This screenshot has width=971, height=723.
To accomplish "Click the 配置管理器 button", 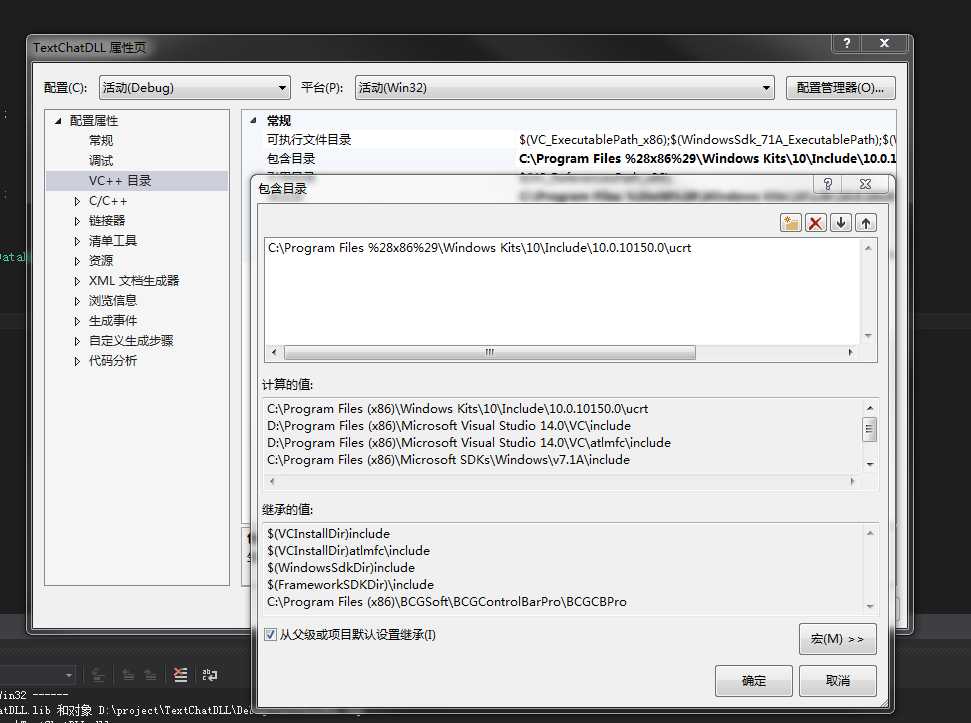I will point(840,88).
